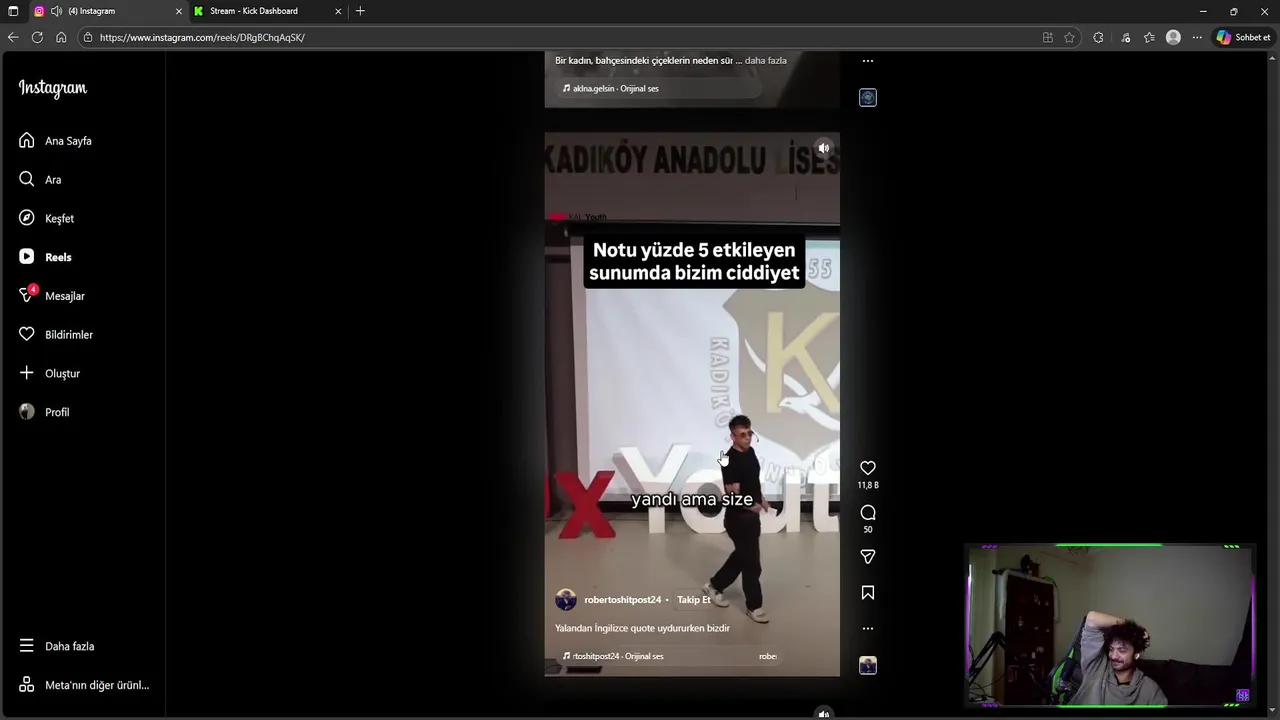Save the reel with bookmark icon

coord(868,593)
